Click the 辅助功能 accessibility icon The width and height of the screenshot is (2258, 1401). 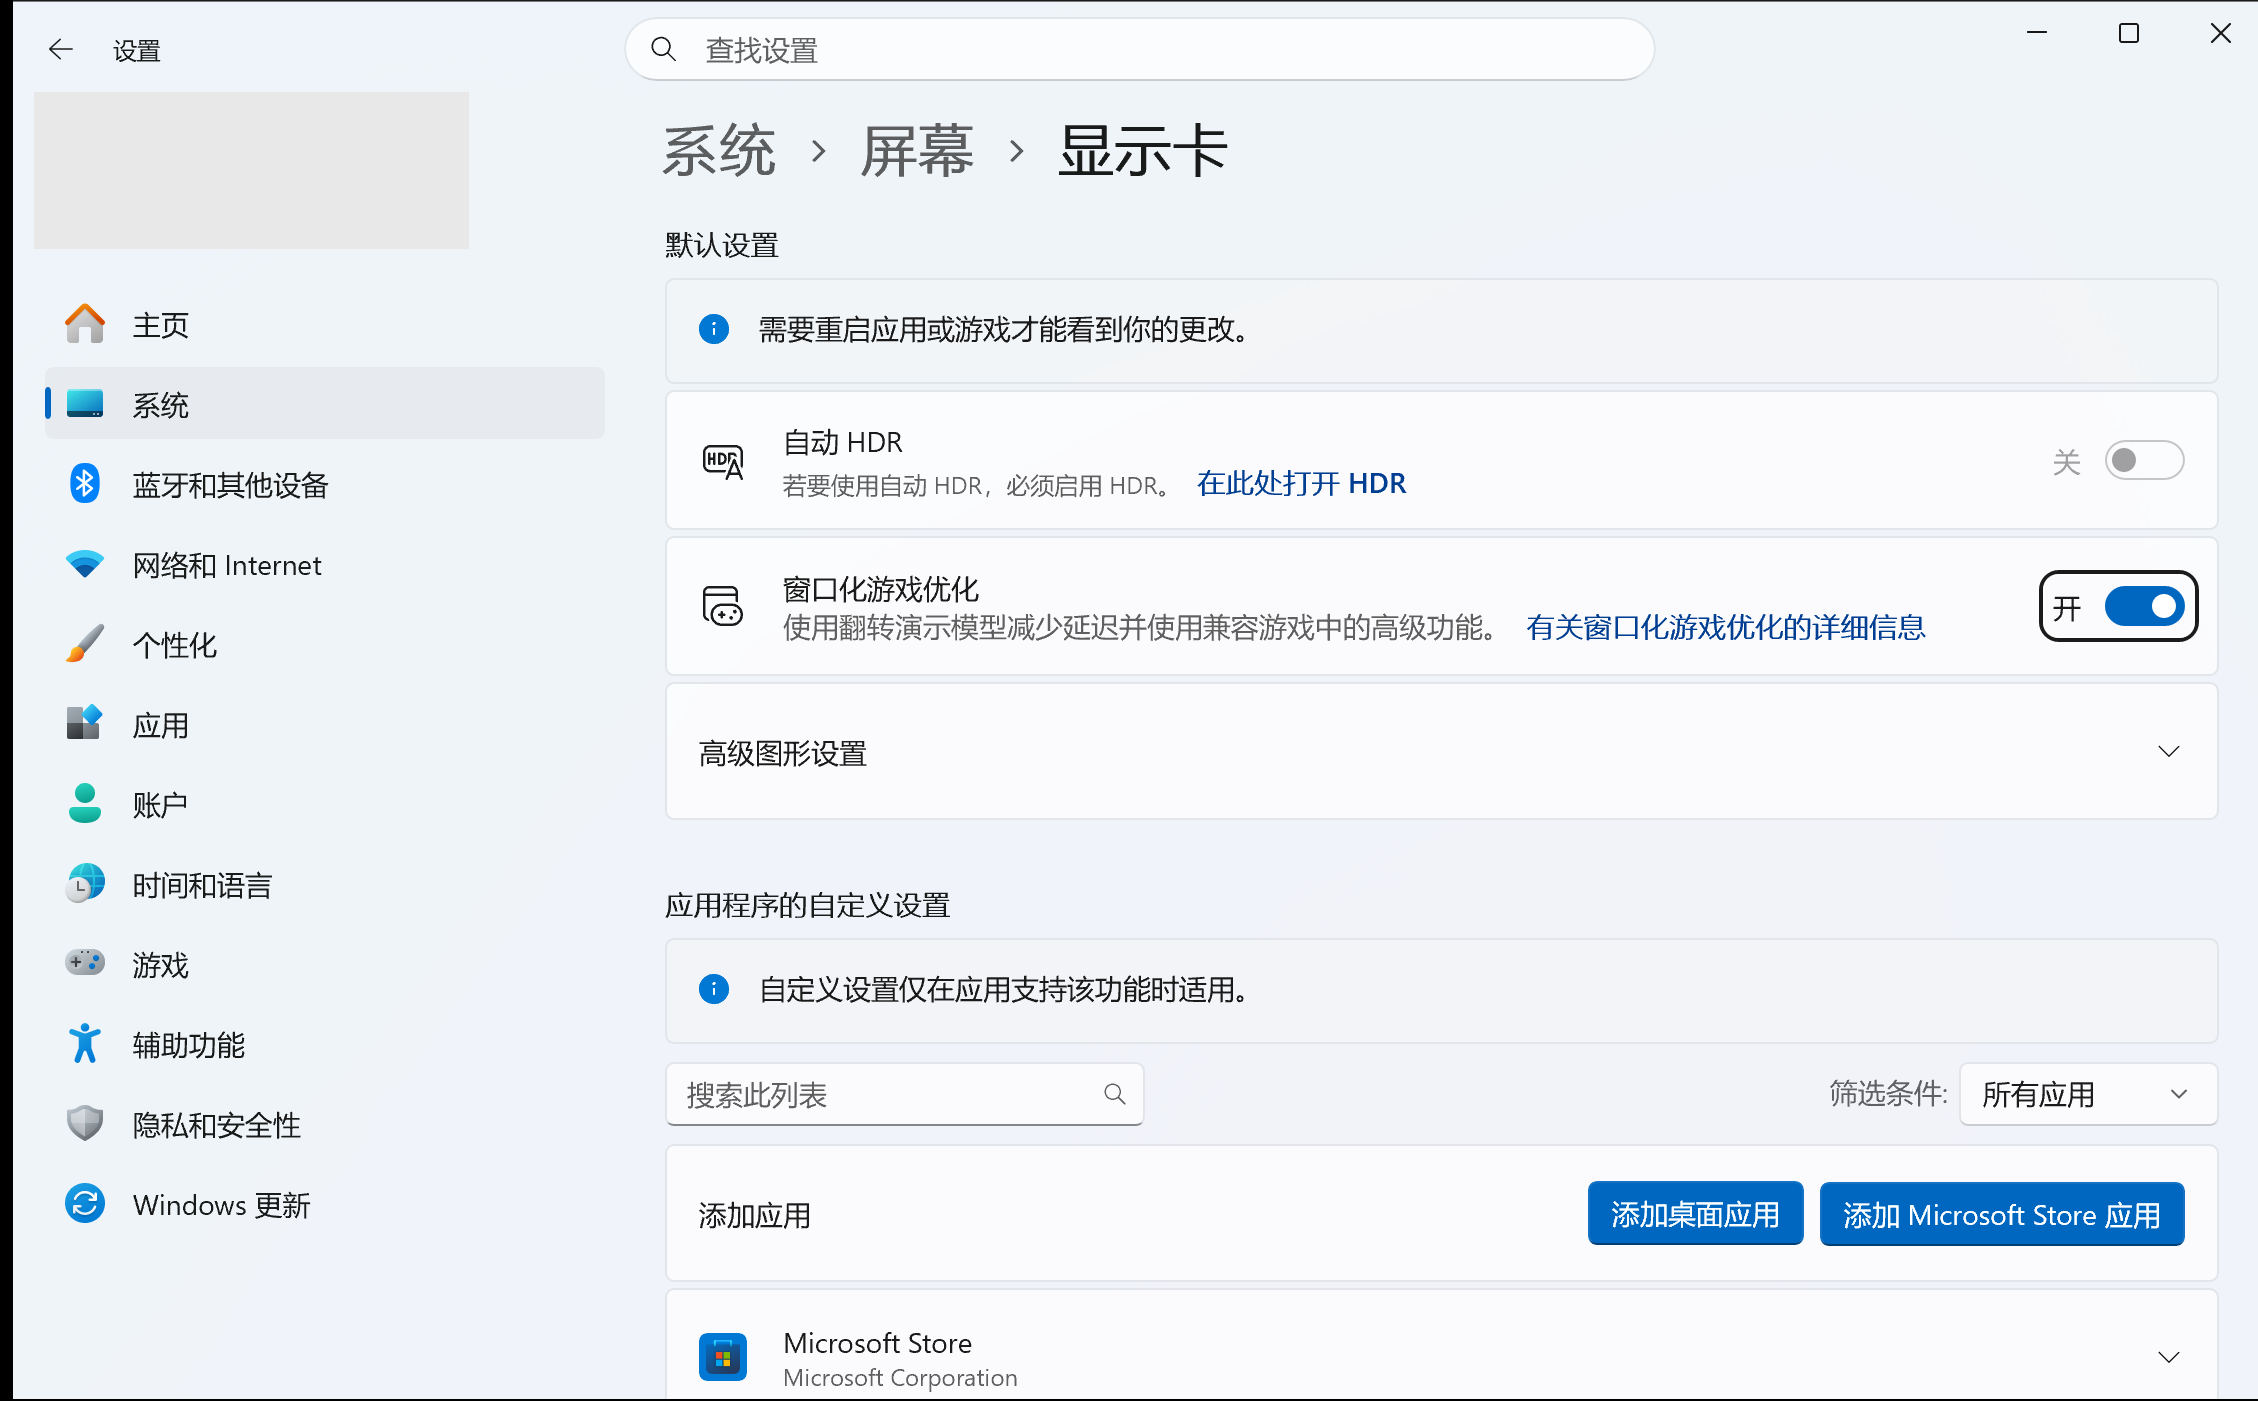click(84, 1044)
